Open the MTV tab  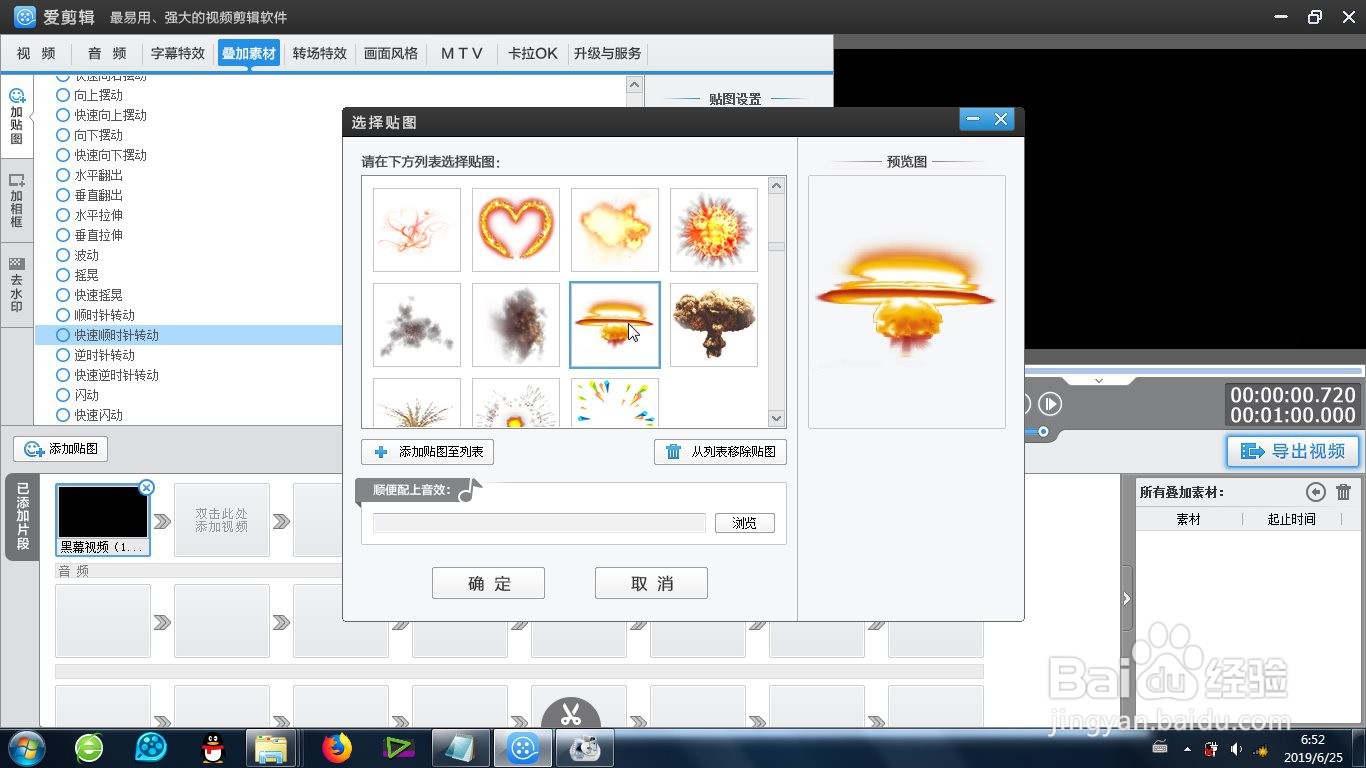(462, 54)
